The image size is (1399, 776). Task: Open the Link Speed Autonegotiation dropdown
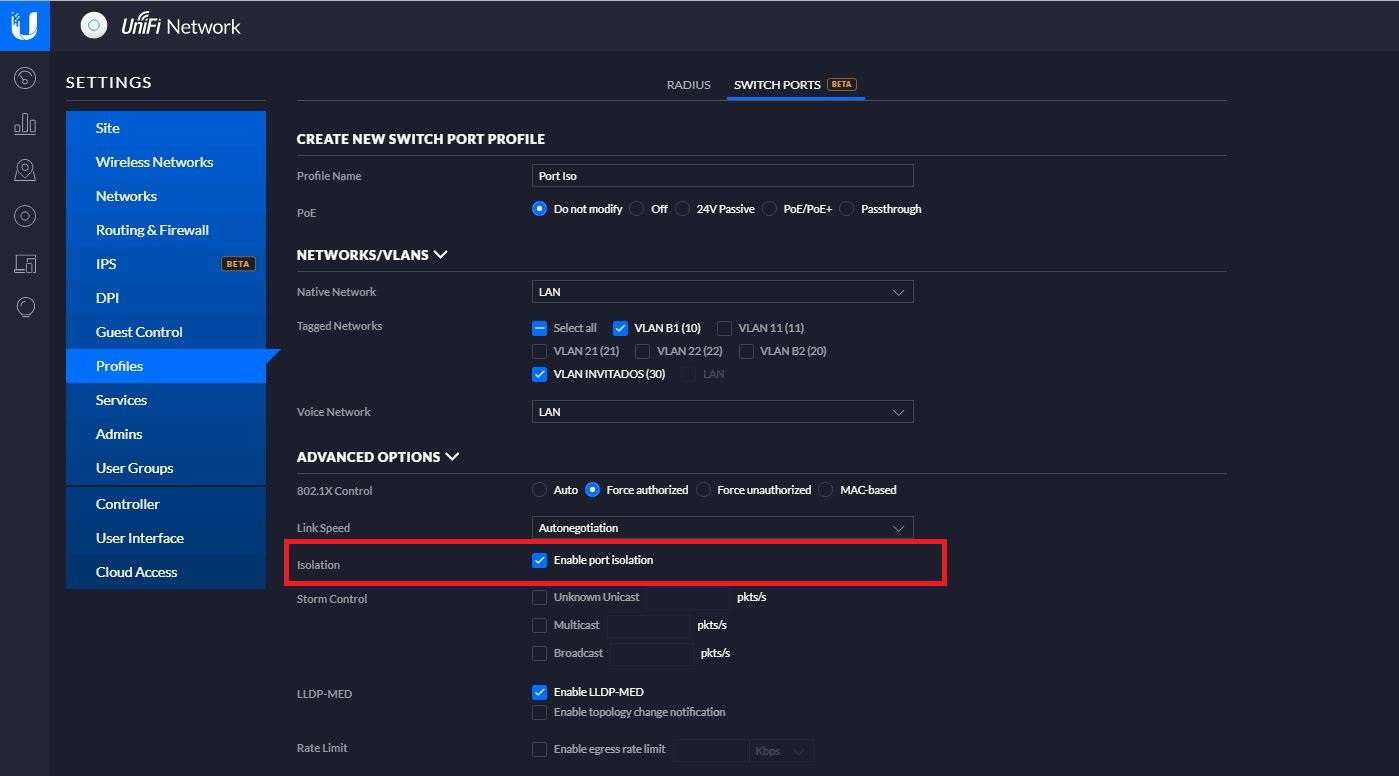click(x=722, y=528)
